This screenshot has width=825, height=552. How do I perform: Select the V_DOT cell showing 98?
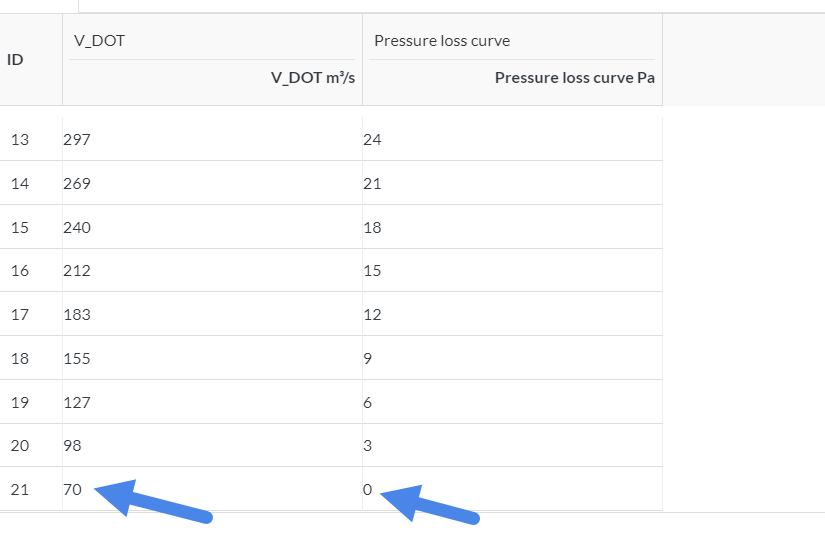[212, 445]
